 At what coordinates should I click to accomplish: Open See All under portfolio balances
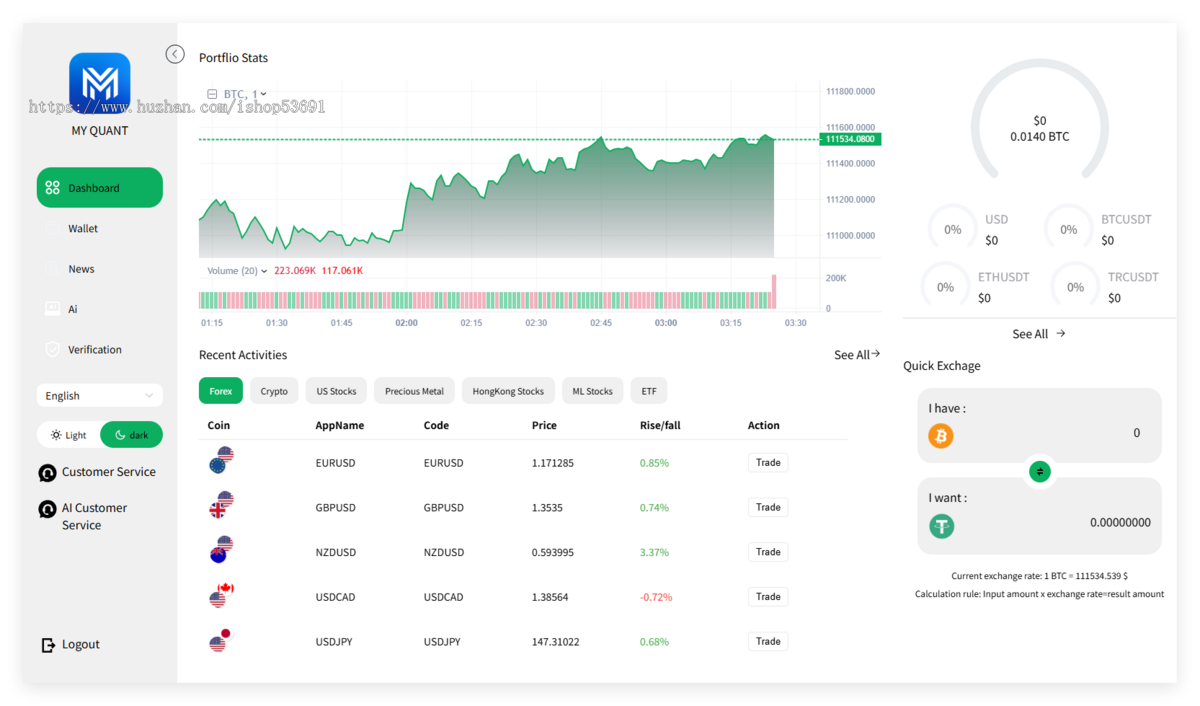[1039, 334]
